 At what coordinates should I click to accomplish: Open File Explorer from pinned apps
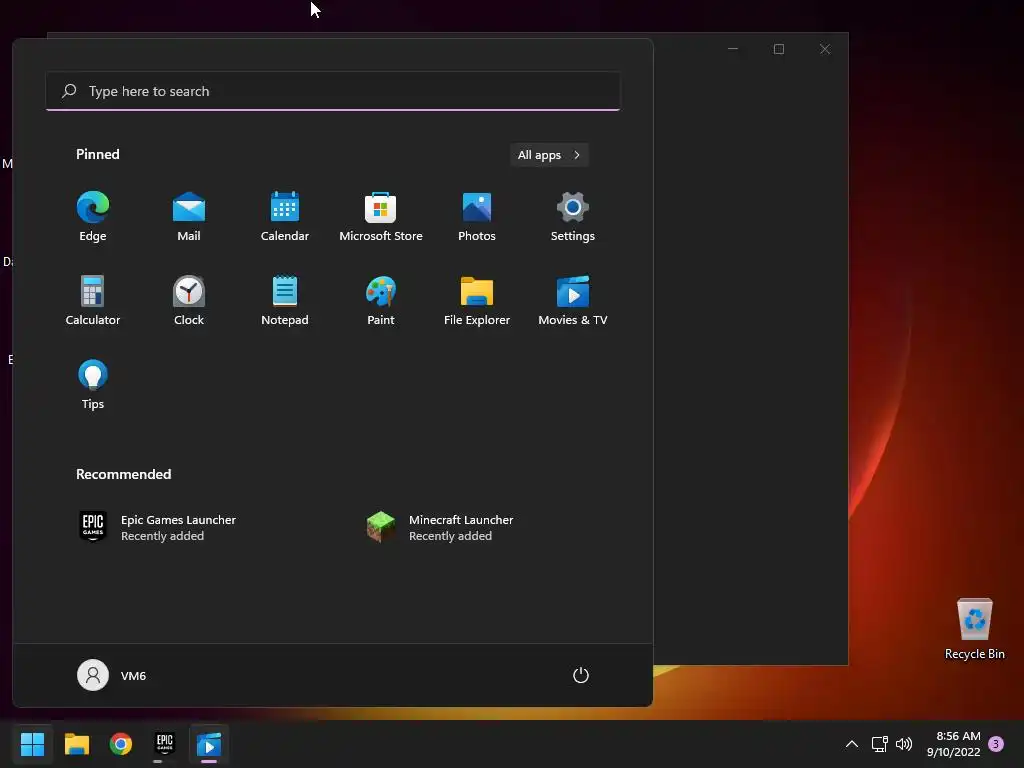pos(477,300)
